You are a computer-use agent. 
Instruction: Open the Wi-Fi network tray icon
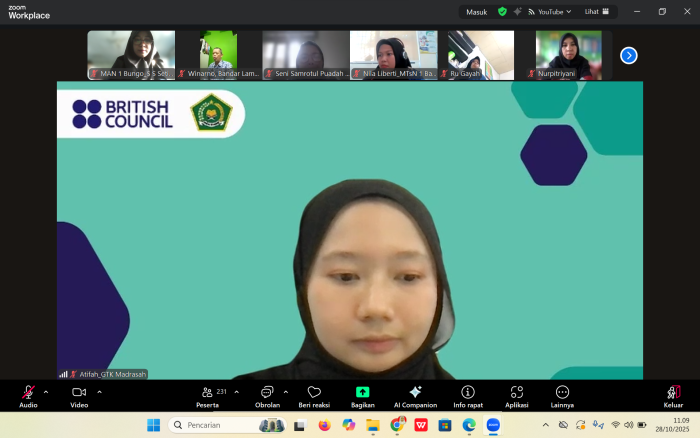pos(615,425)
